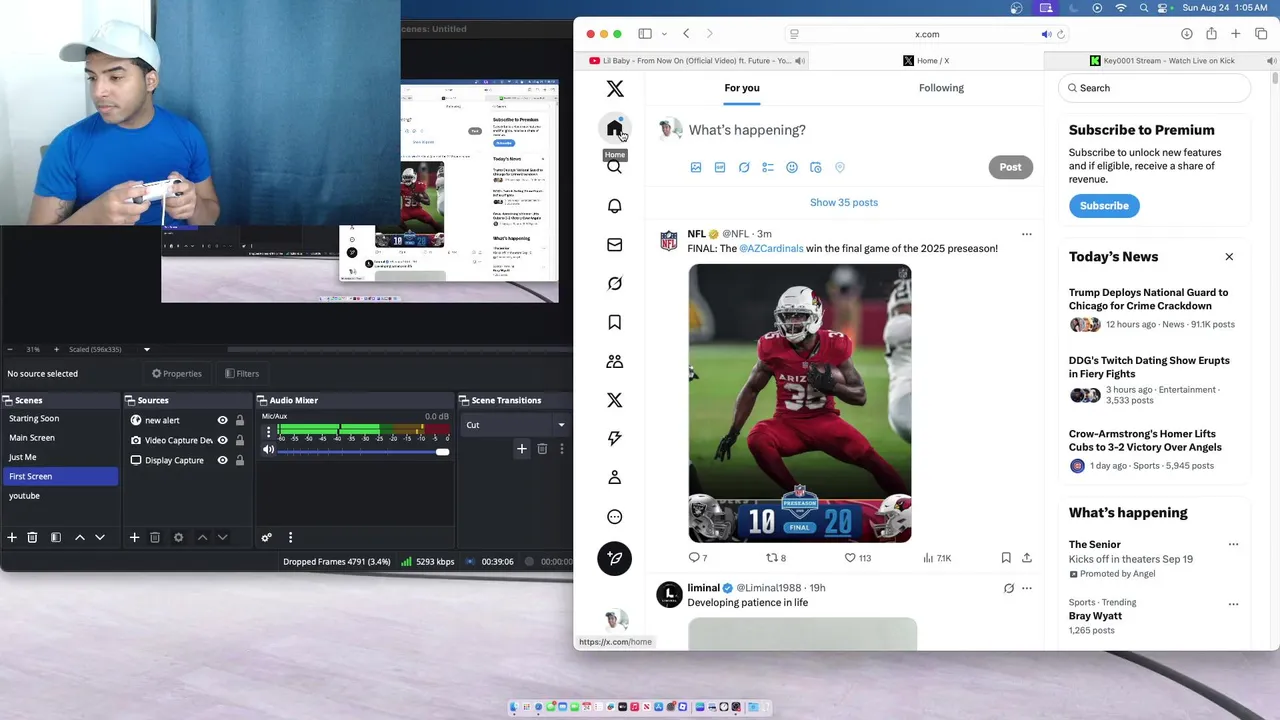Open Premium X icon in sidebar
This screenshot has width=1280, height=720.
click(x=614, y=400)
